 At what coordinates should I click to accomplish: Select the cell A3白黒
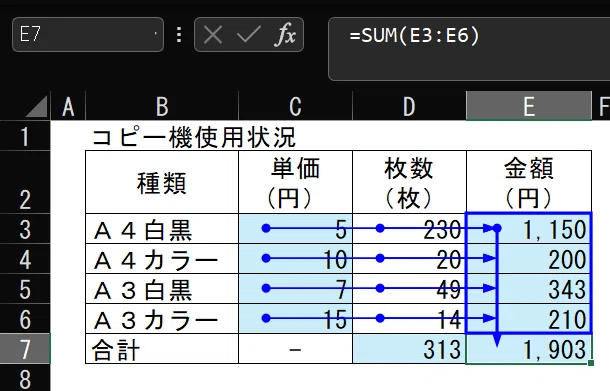pyautogui.click(x=162, y=288)
